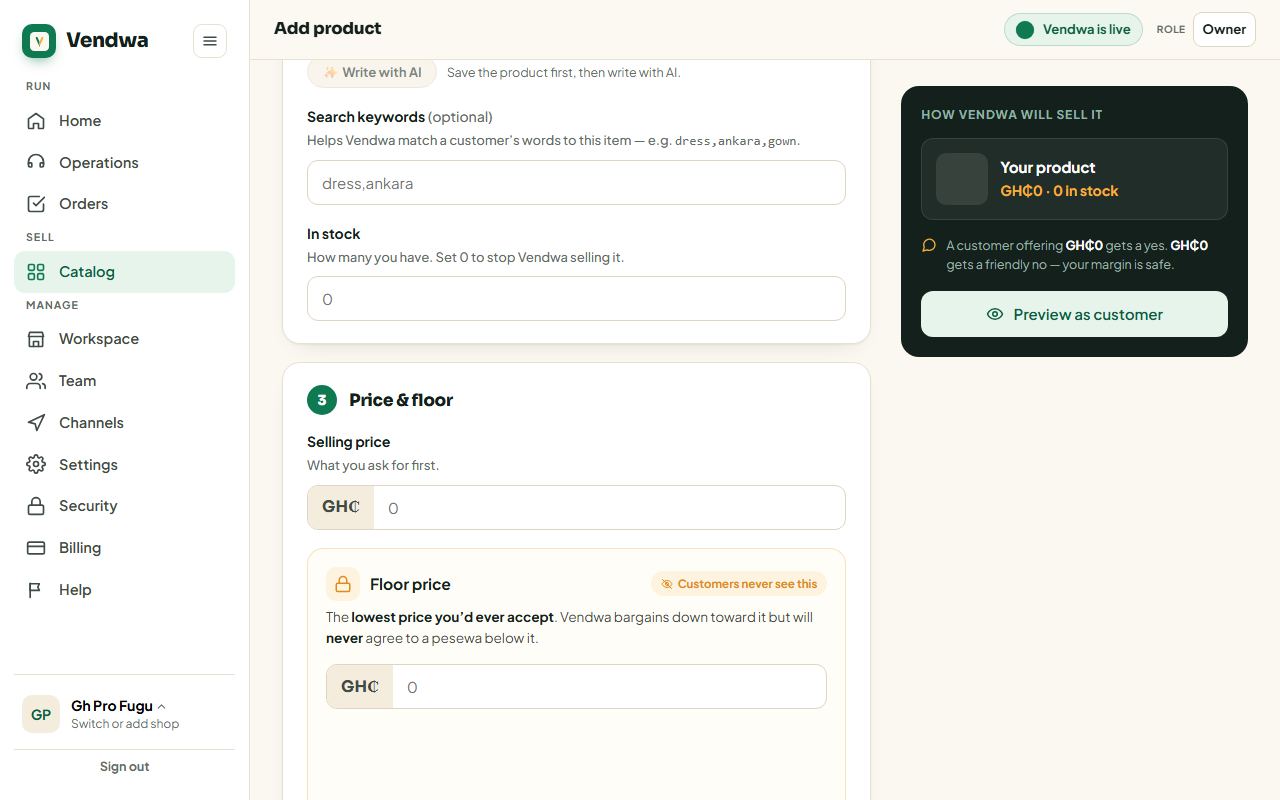
Task: Click the GP shop avatar
Action: point(41,714)
